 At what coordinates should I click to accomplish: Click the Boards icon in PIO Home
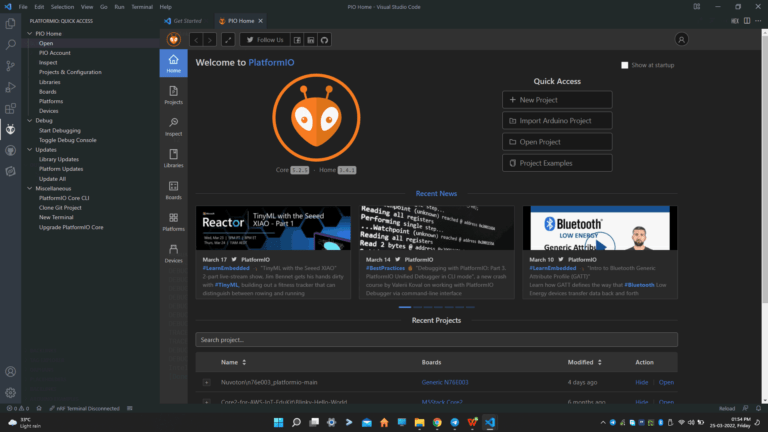pyautogui.click(x=173, y=190)
